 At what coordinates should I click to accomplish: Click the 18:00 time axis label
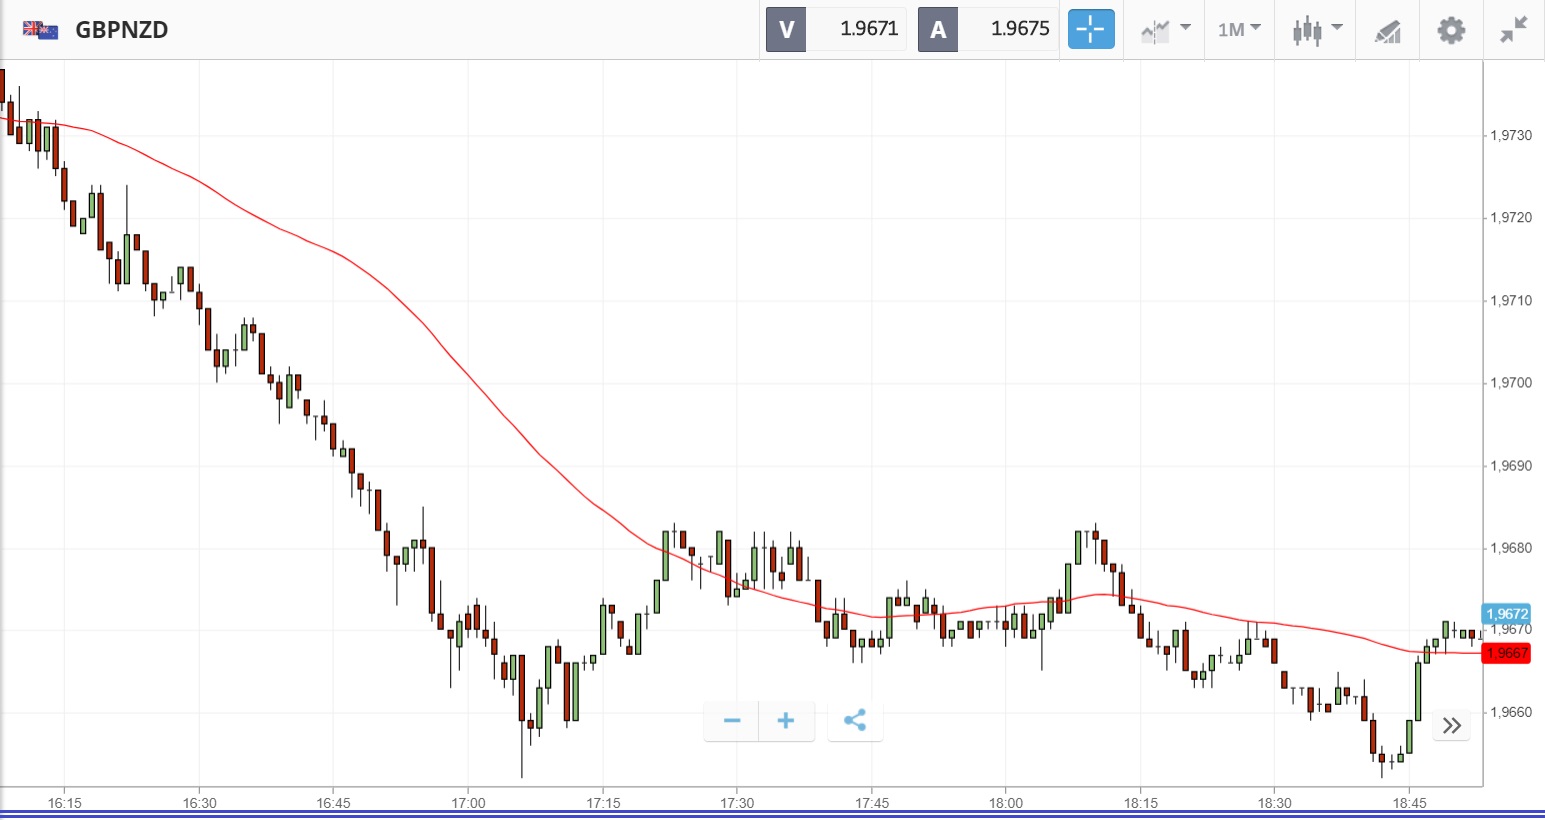coord(1006,803)
